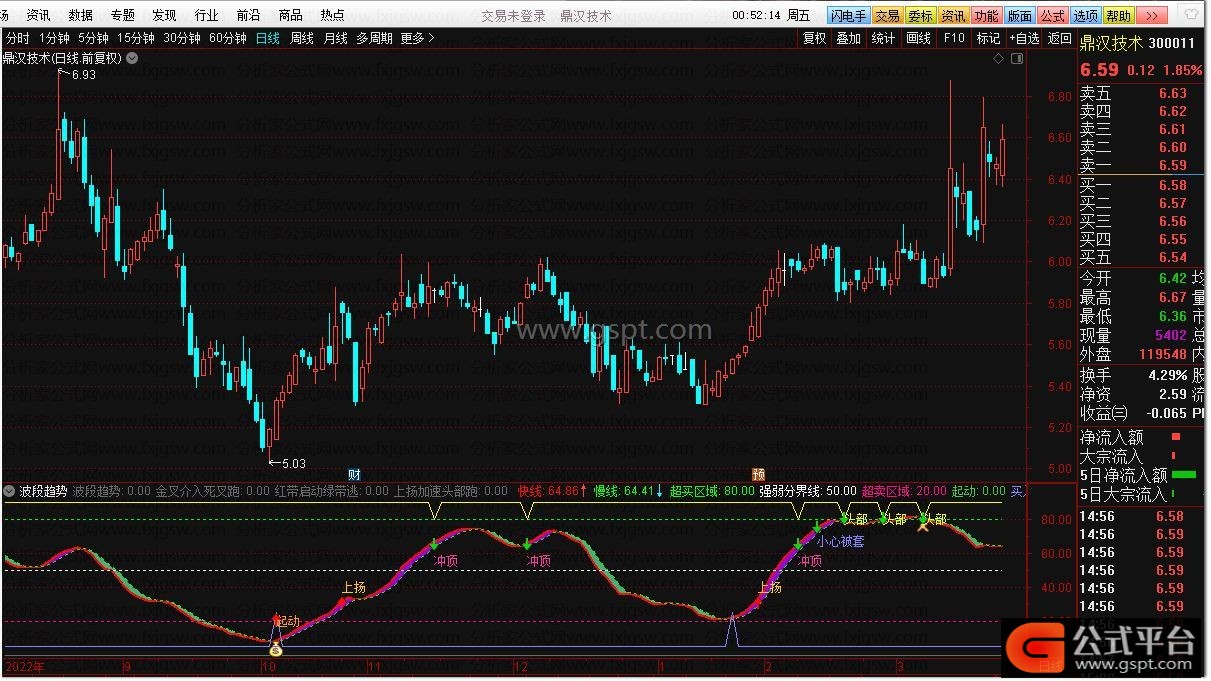1211x681 pixels.
Task: Click the 资讯 button in the colored toolbar
Action: click(x=953, y=15)
